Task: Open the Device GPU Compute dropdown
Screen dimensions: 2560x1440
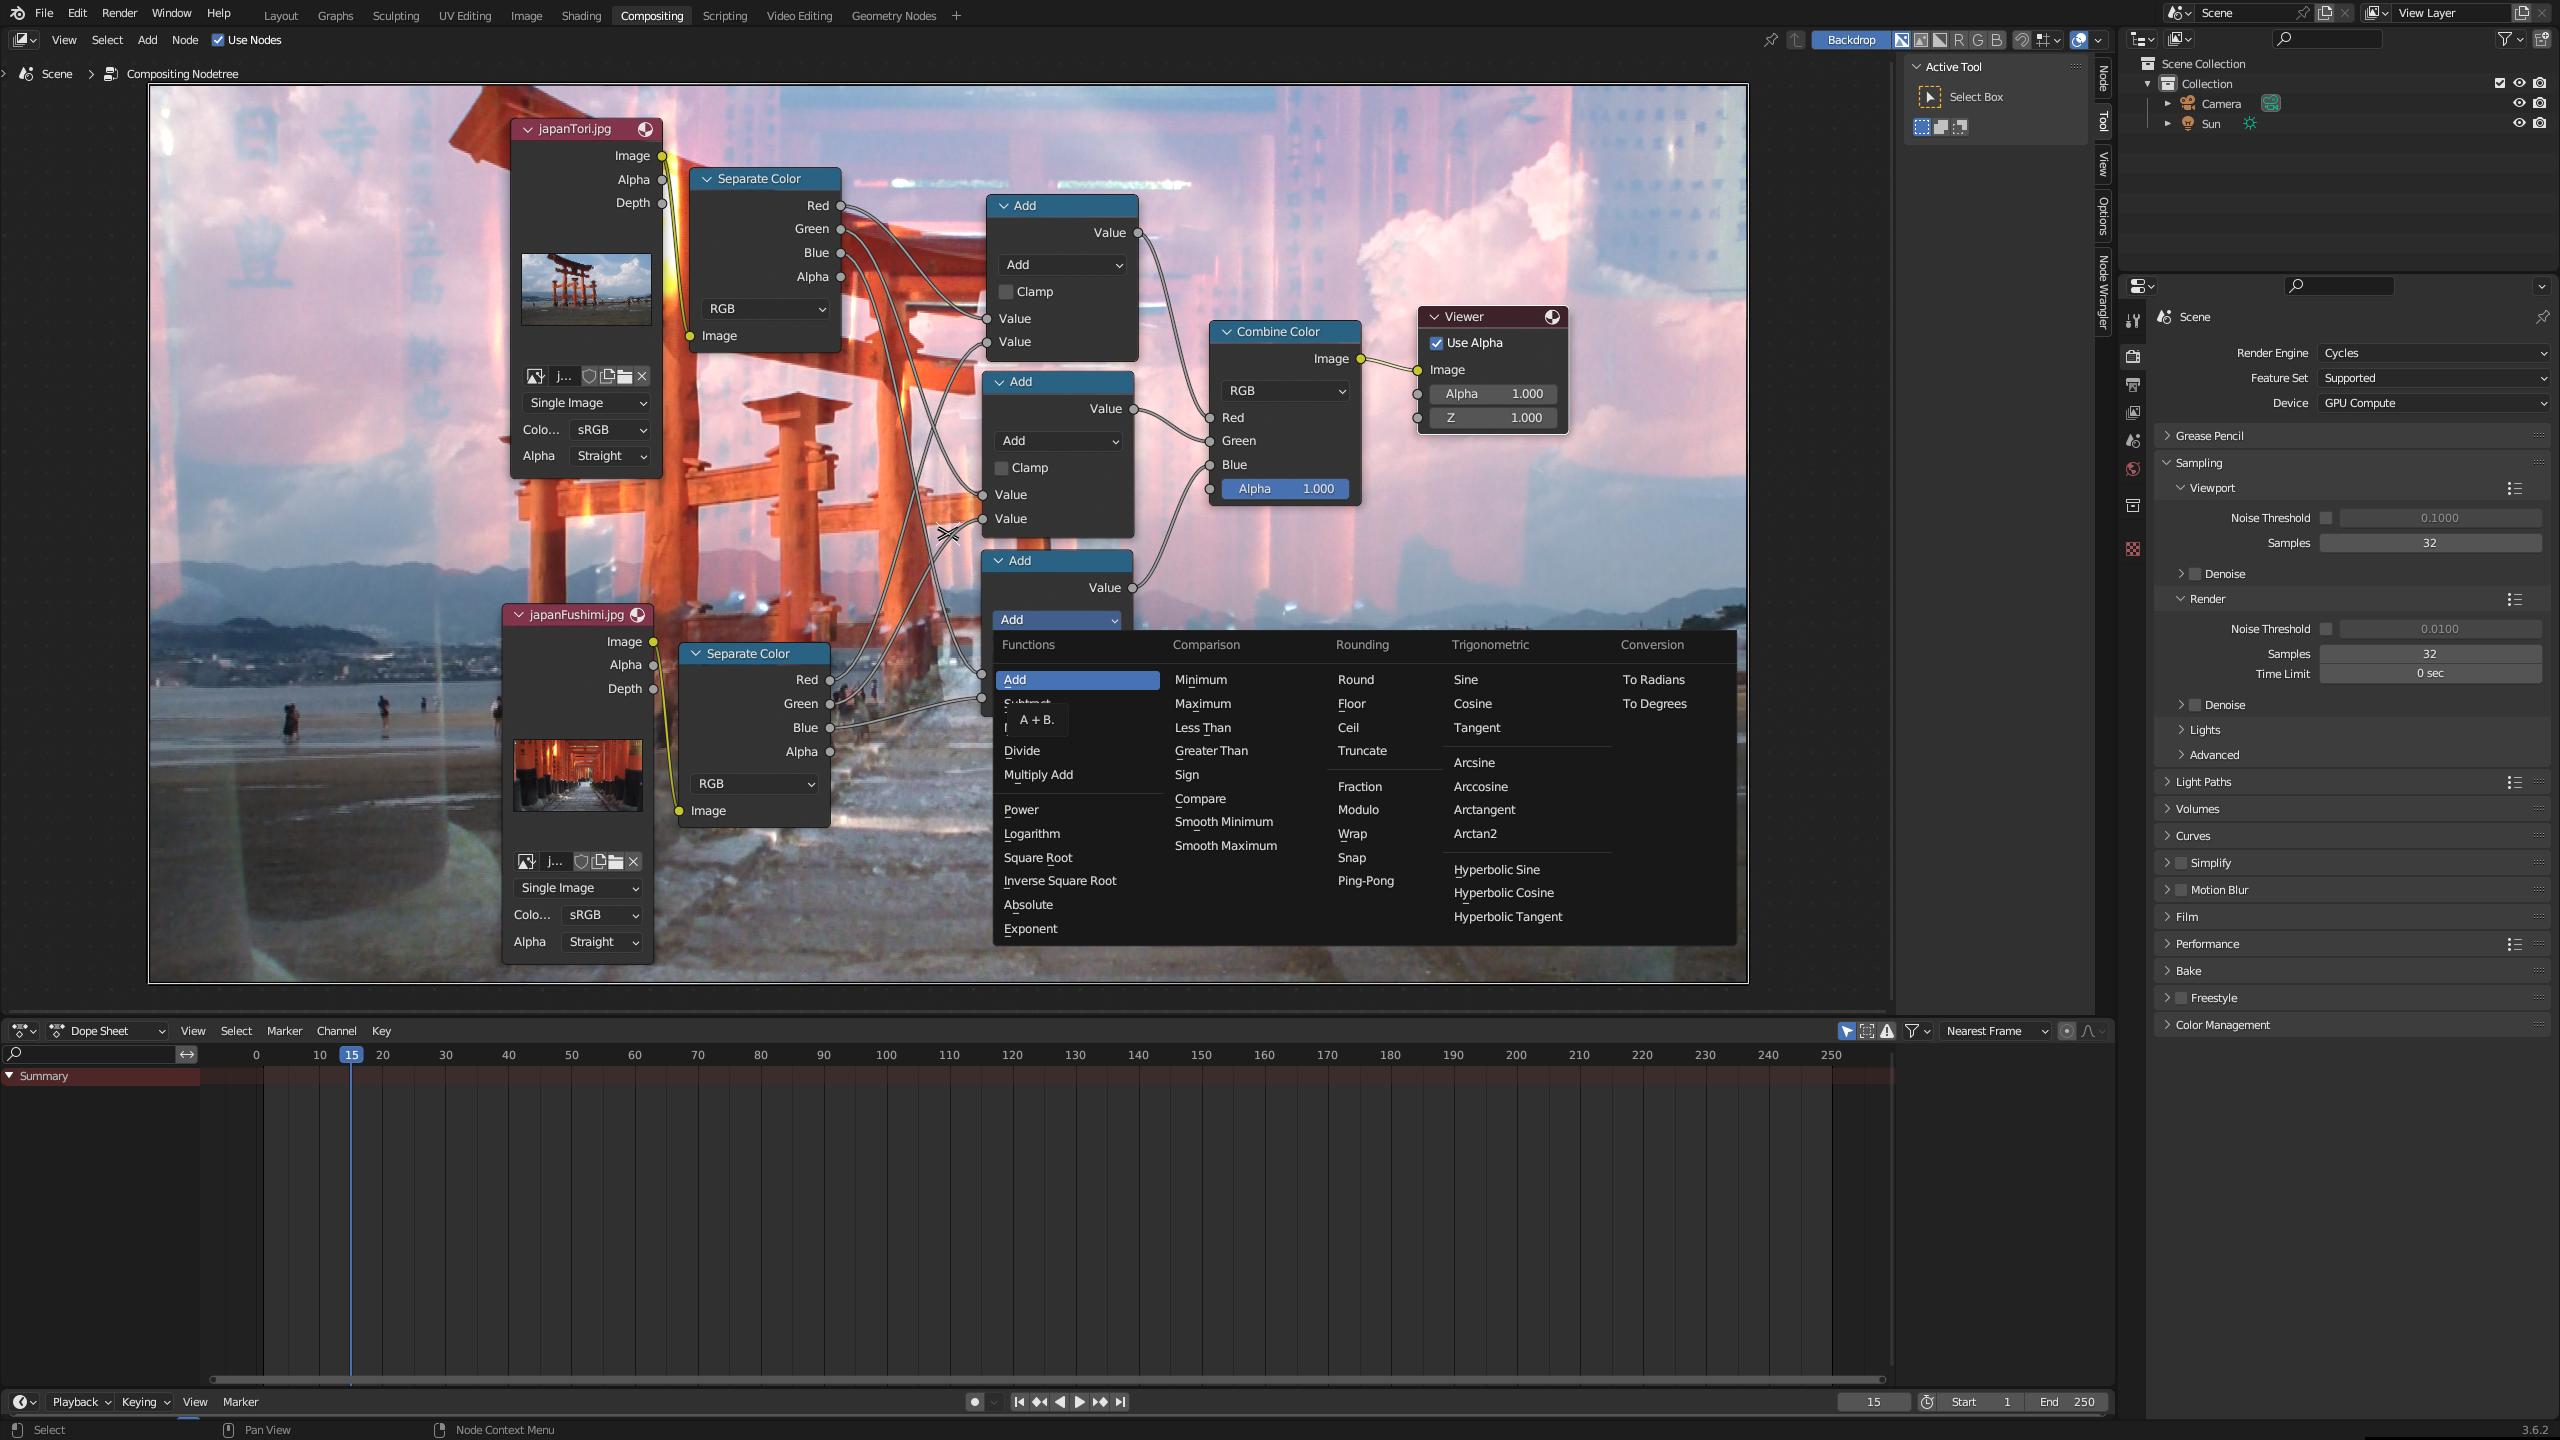Action: (2433, 403)
